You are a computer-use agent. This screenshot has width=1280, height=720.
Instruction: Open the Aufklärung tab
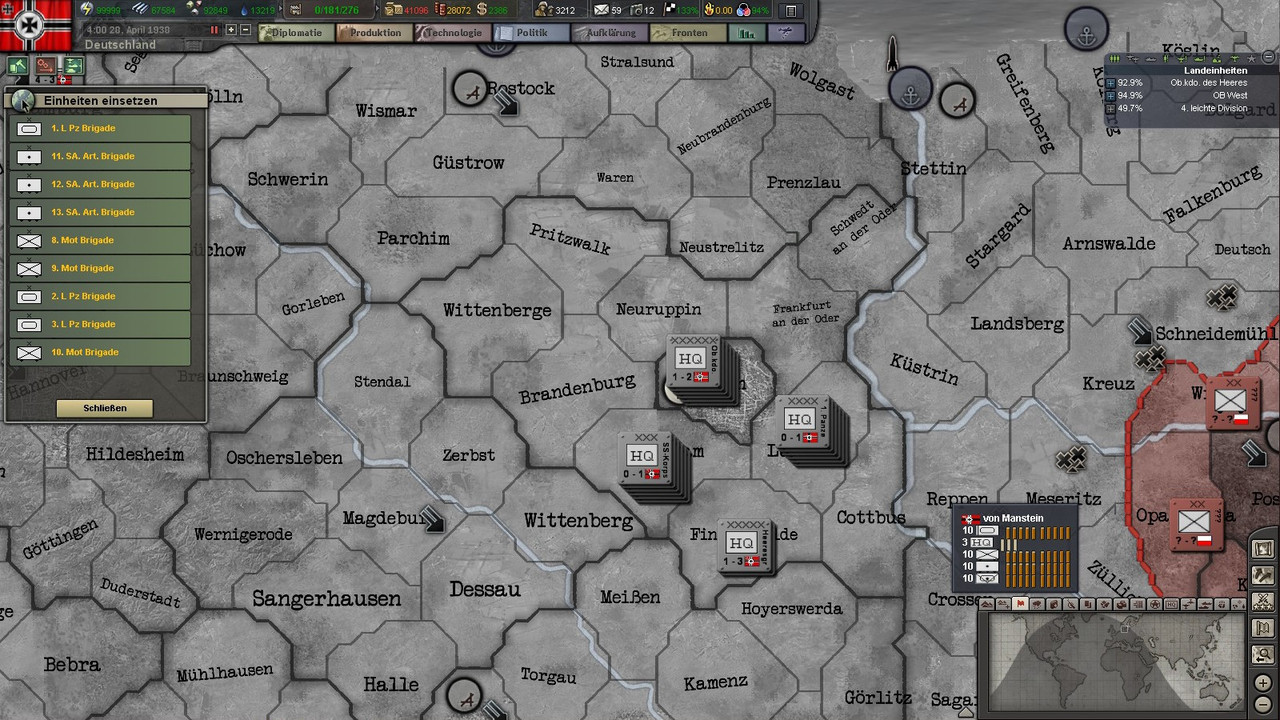coord(608,33)
